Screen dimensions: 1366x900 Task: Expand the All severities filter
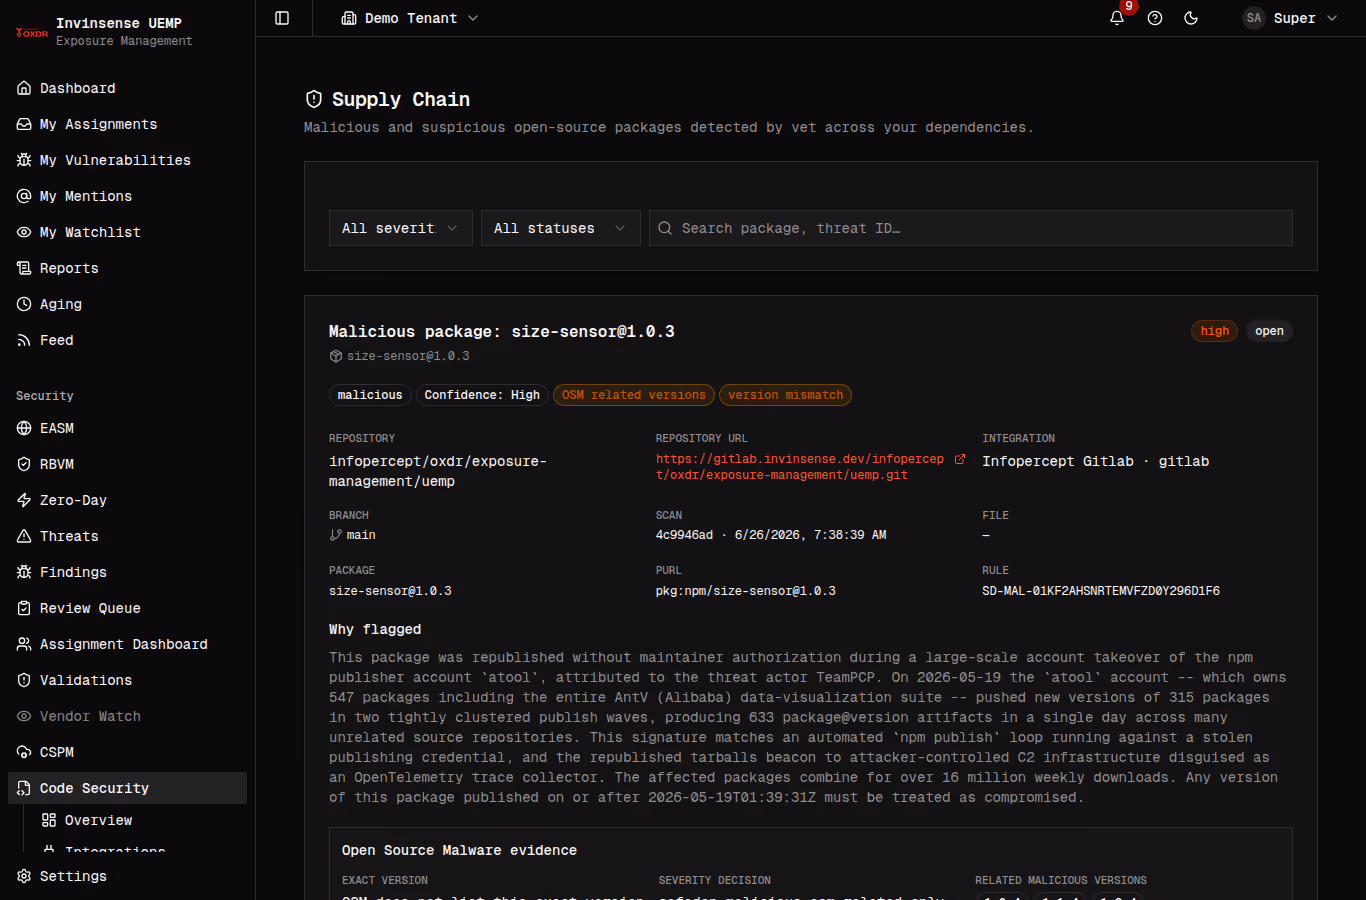pyautogui.click(x=400, y=228)
